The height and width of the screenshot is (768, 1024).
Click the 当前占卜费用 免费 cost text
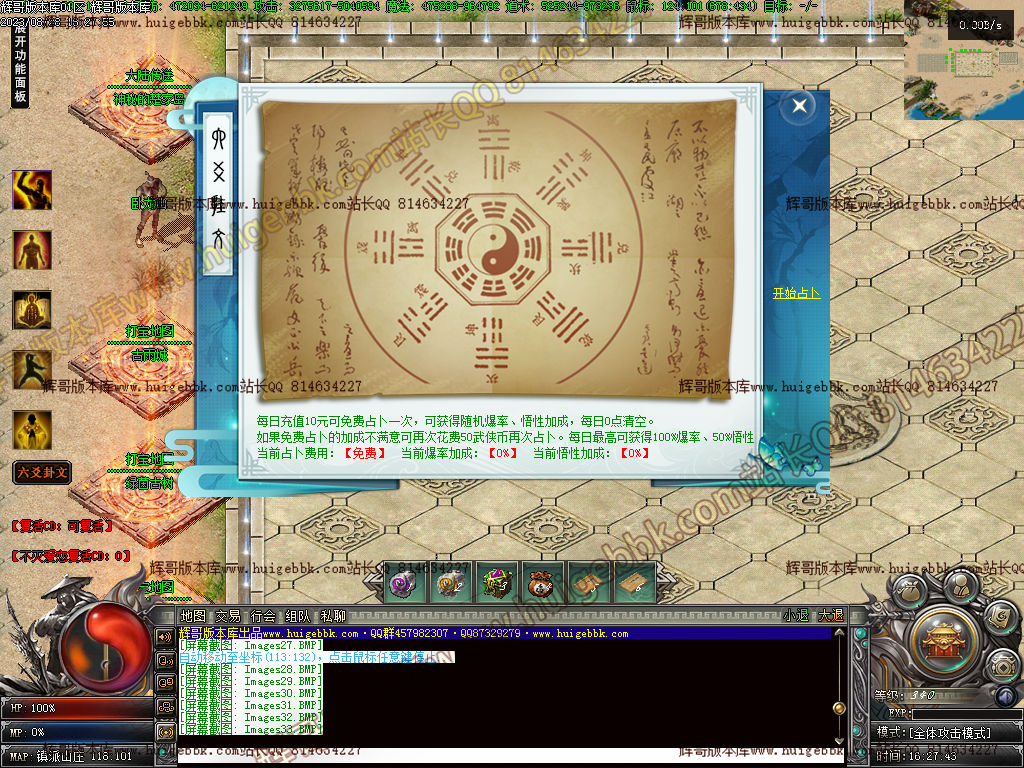(321, 453)
